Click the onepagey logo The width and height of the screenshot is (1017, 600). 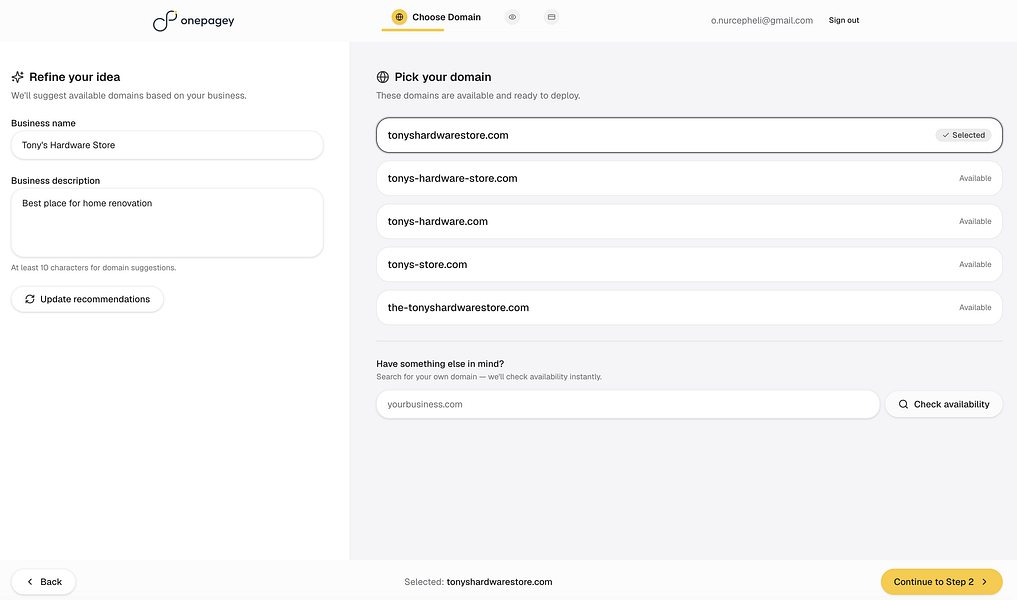pos(193,21)
